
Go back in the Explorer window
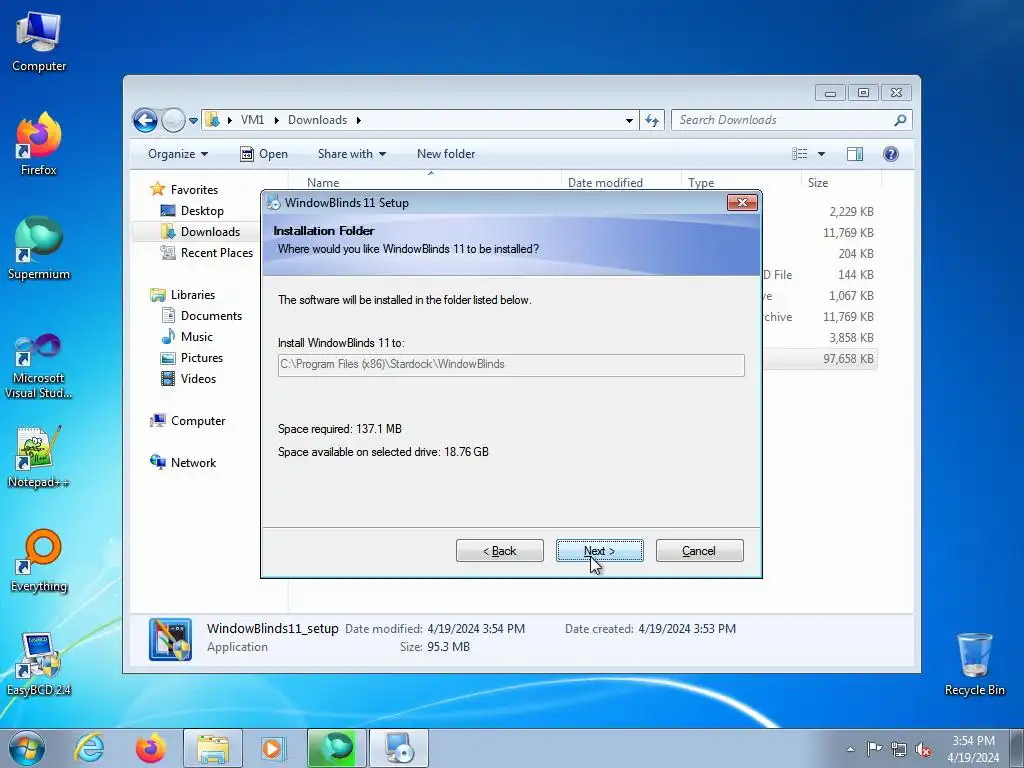coord(145,120)
